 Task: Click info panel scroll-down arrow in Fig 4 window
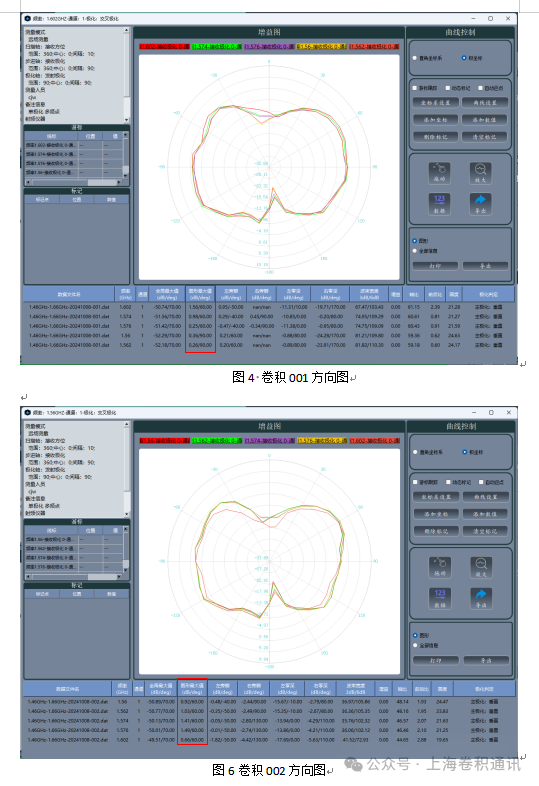pyautogui.click(x=126, y=120)
